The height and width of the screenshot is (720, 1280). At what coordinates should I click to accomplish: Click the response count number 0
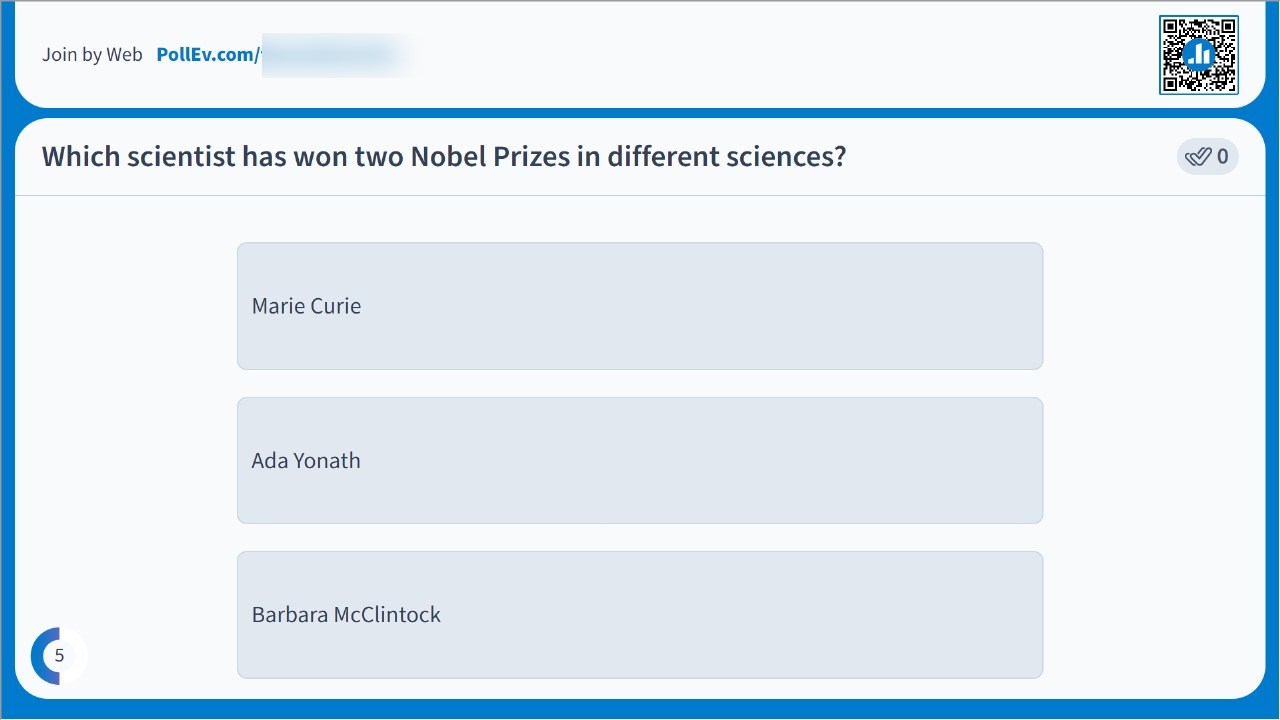pos(1223,157)
